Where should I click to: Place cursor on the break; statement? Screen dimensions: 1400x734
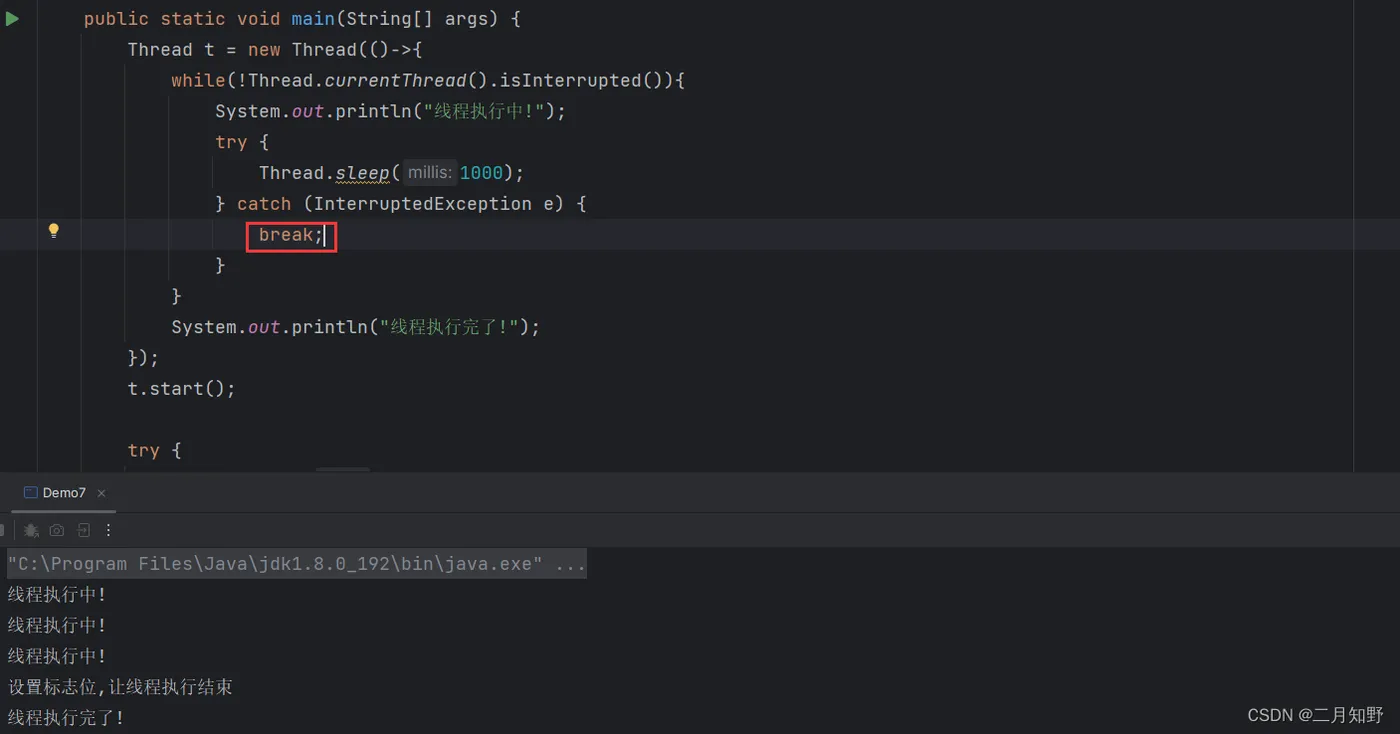291,235
